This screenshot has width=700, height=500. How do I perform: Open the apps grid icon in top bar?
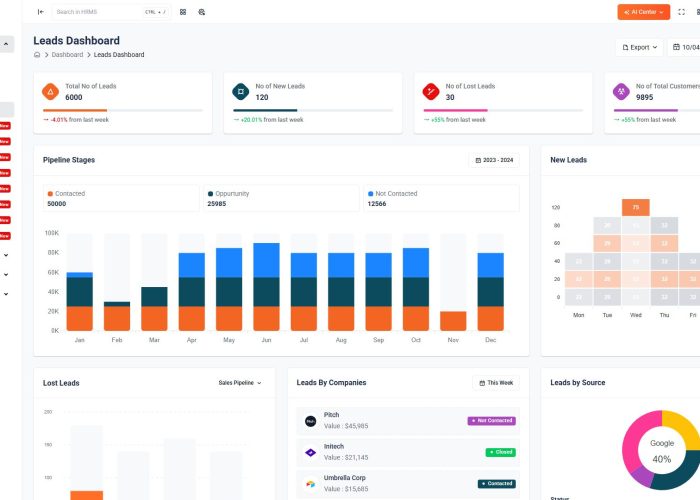coord(183,12)
